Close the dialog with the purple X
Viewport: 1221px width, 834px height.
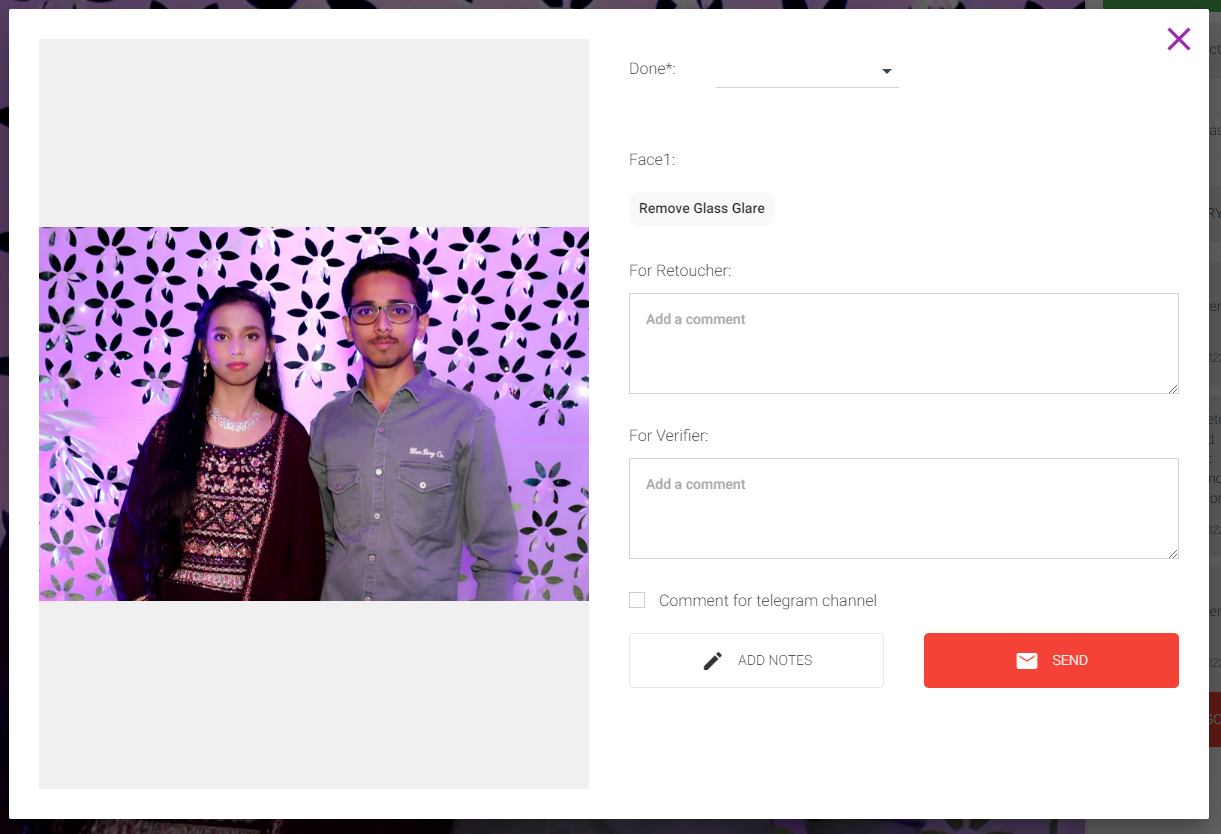coord(1178,39)
